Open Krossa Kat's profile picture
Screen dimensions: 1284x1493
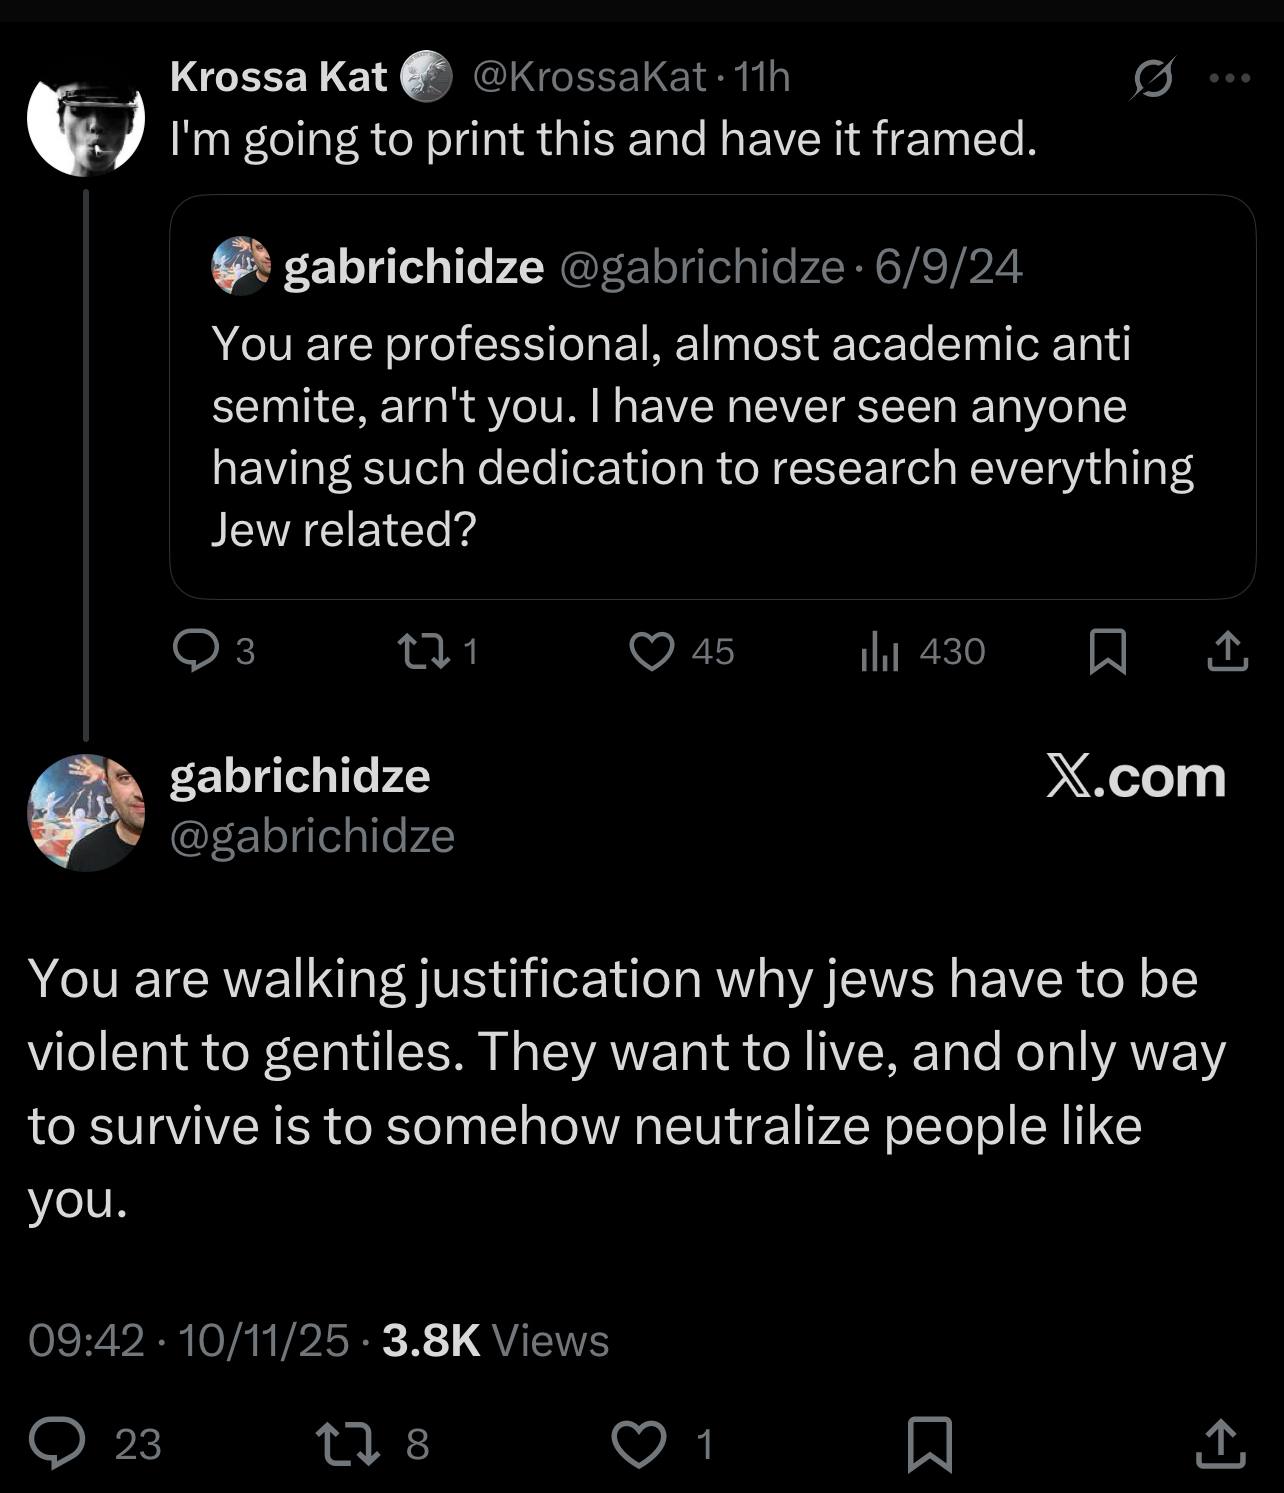pos(86,118)
